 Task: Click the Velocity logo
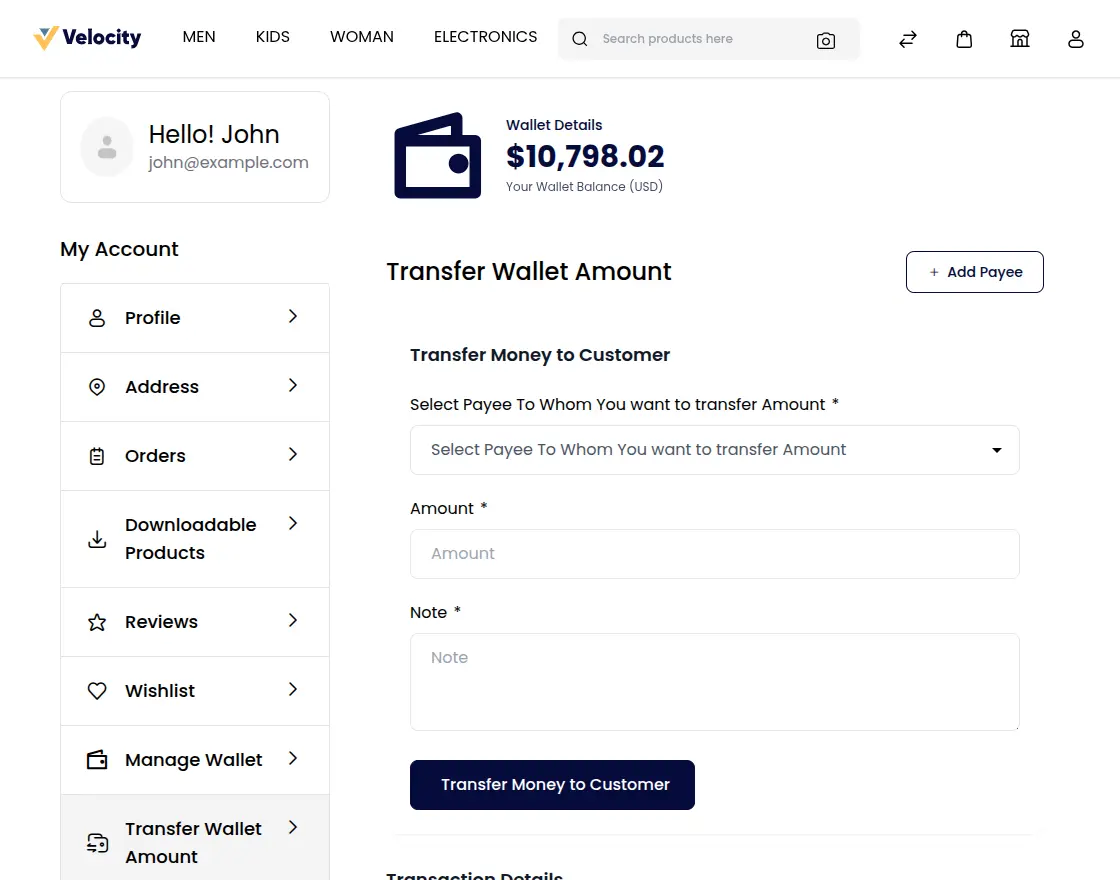(87, 38)
